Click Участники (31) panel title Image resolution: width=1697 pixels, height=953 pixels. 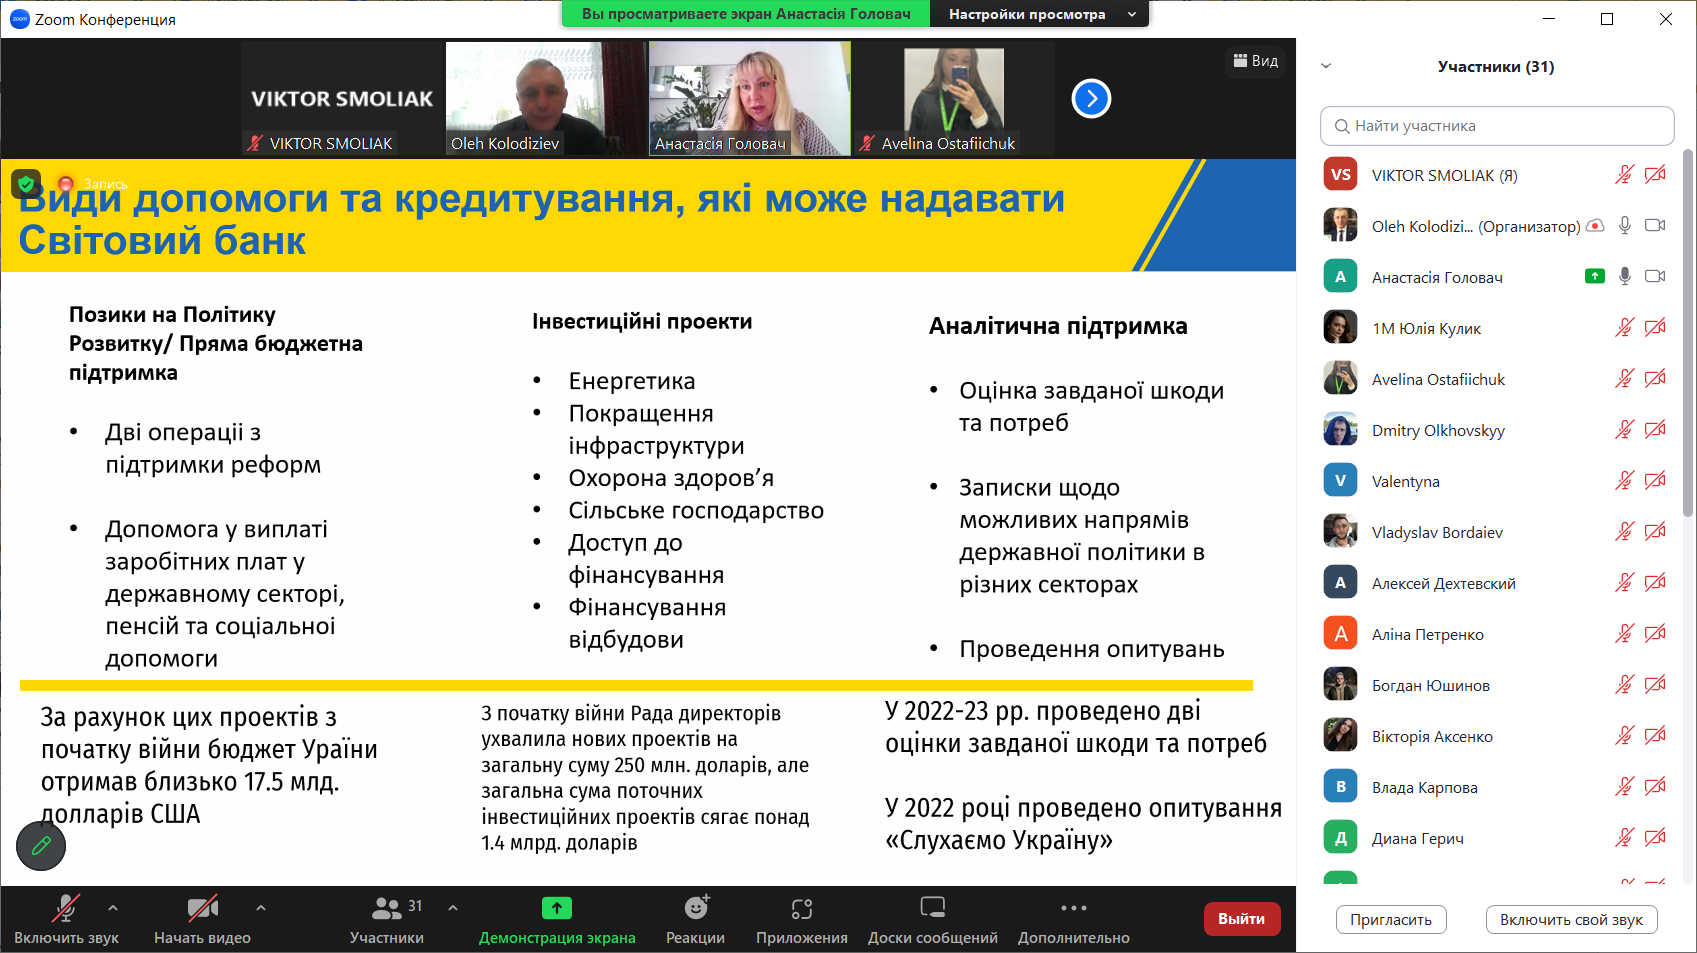(1496, 66)
